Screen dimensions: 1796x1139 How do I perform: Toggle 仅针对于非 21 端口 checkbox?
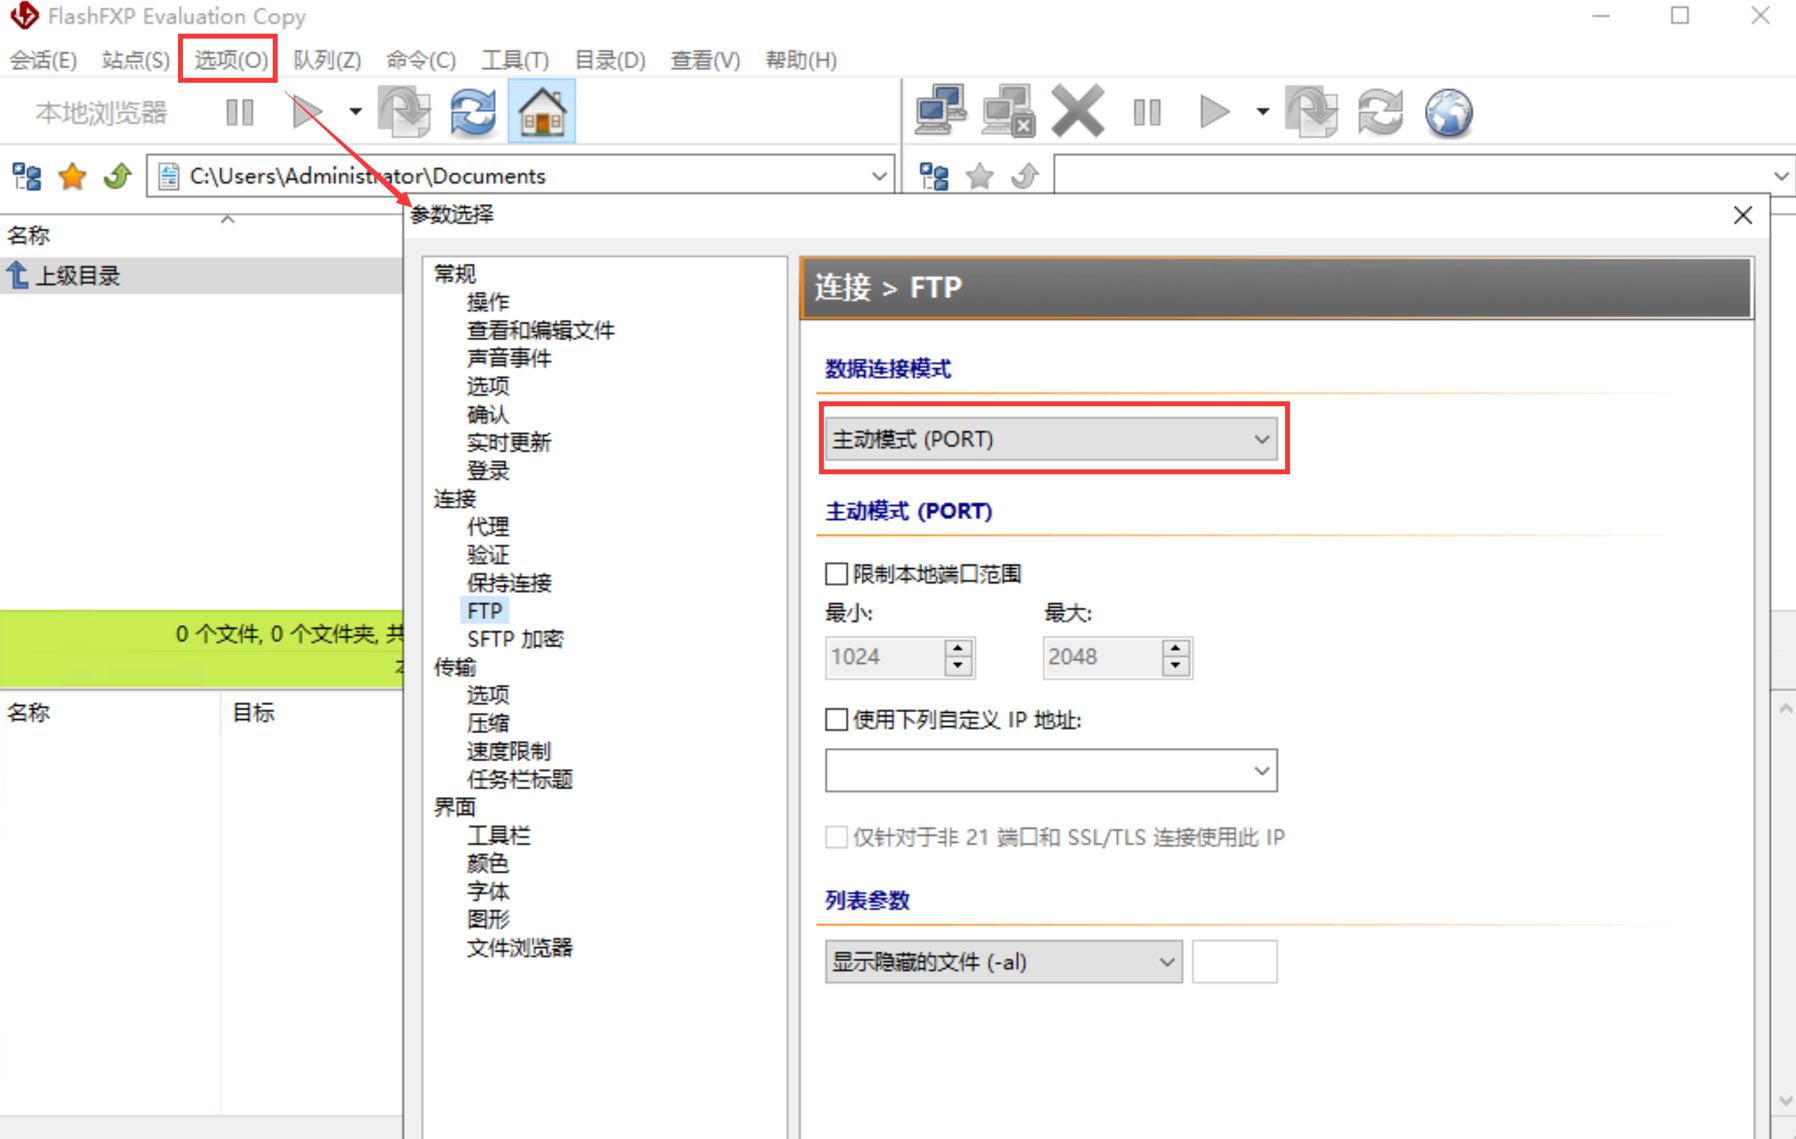coord(837,837)
